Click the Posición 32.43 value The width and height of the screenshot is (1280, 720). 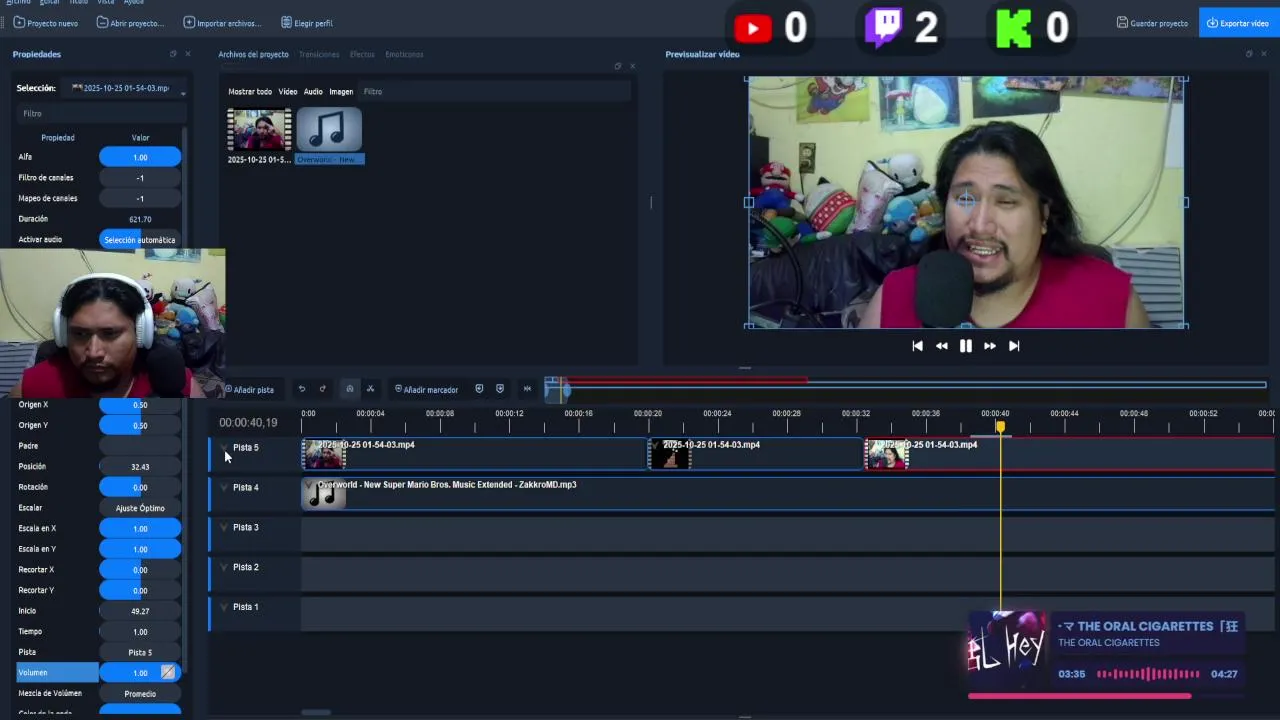[x=140, y=467]
